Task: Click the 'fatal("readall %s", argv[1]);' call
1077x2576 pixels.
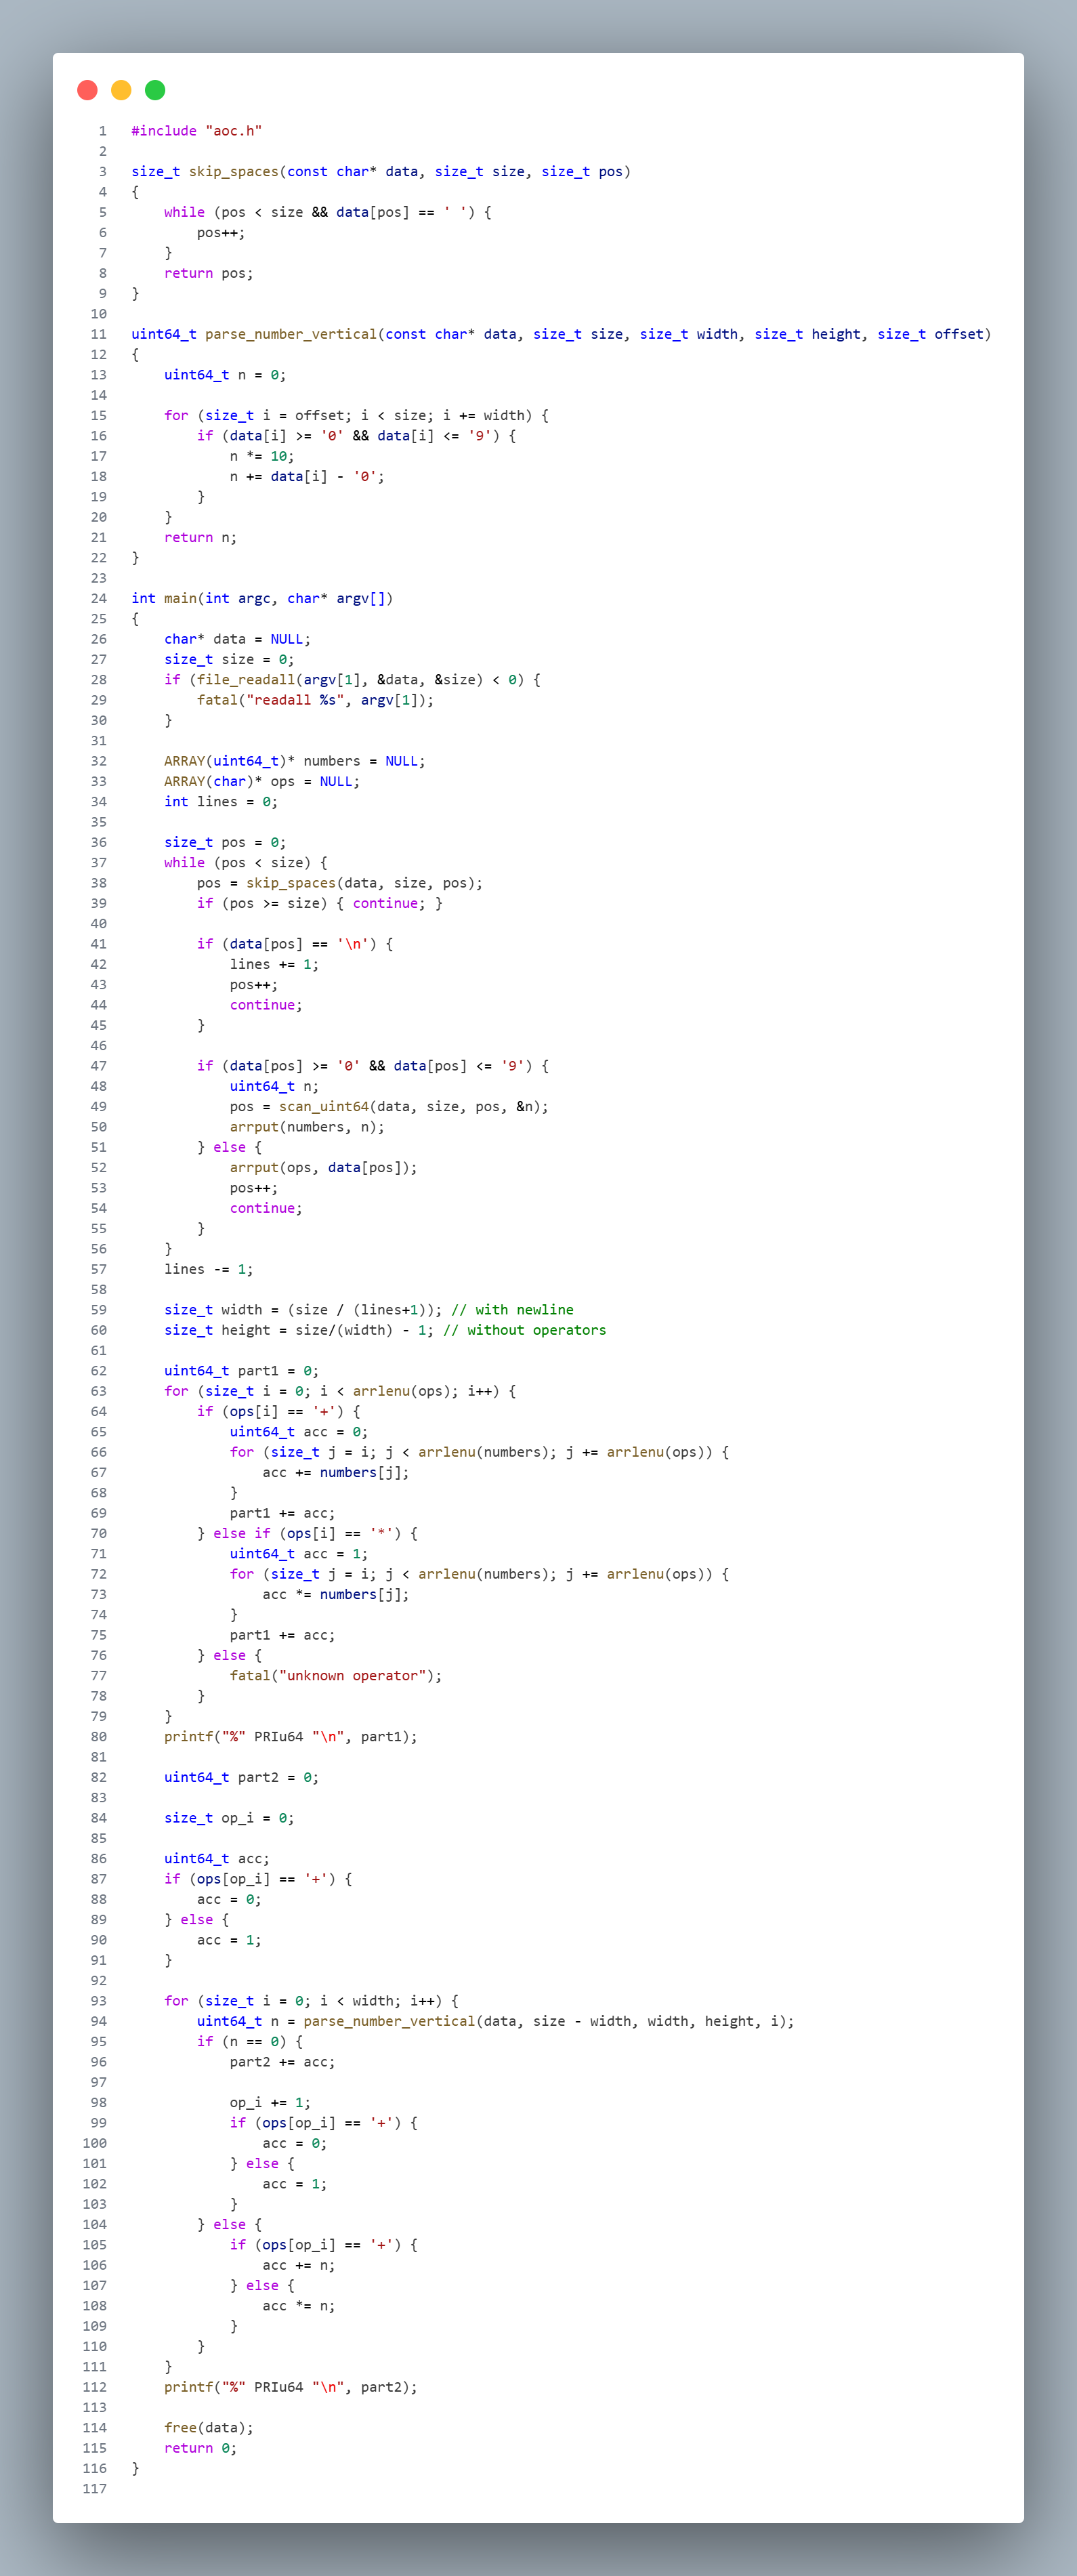Action: (316, 700)
